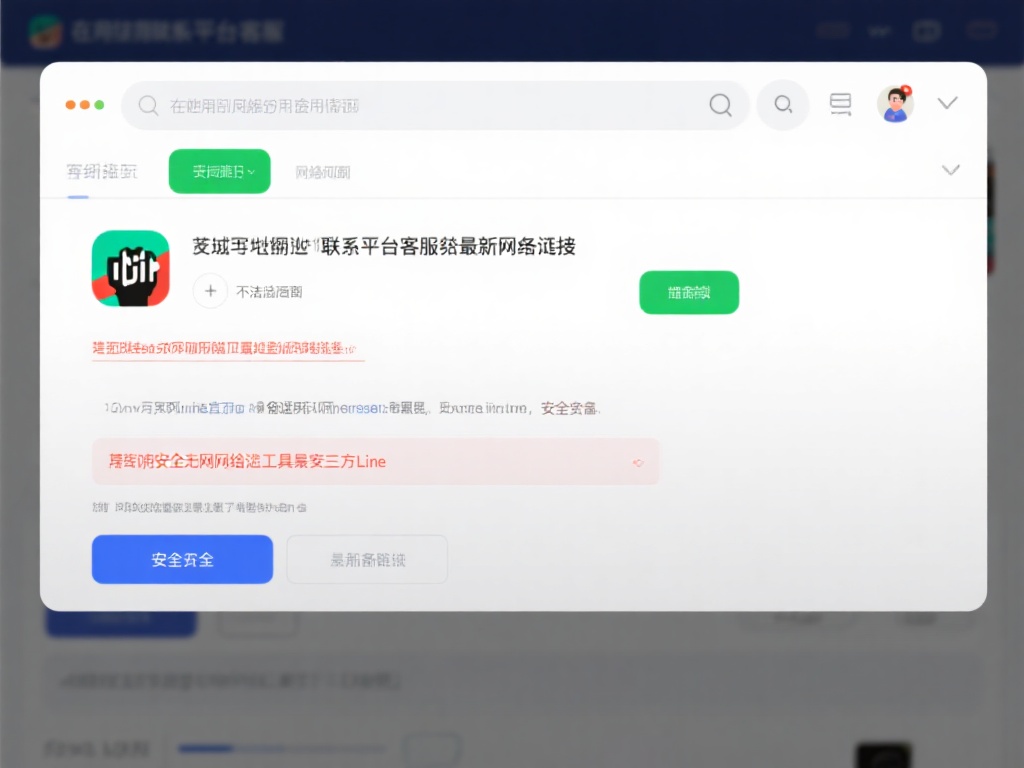Viewport: 1024px width, 768px height.
Task: Open the red underlined link below the app logo
Action: pyautogui.click(x=227, y=349)
